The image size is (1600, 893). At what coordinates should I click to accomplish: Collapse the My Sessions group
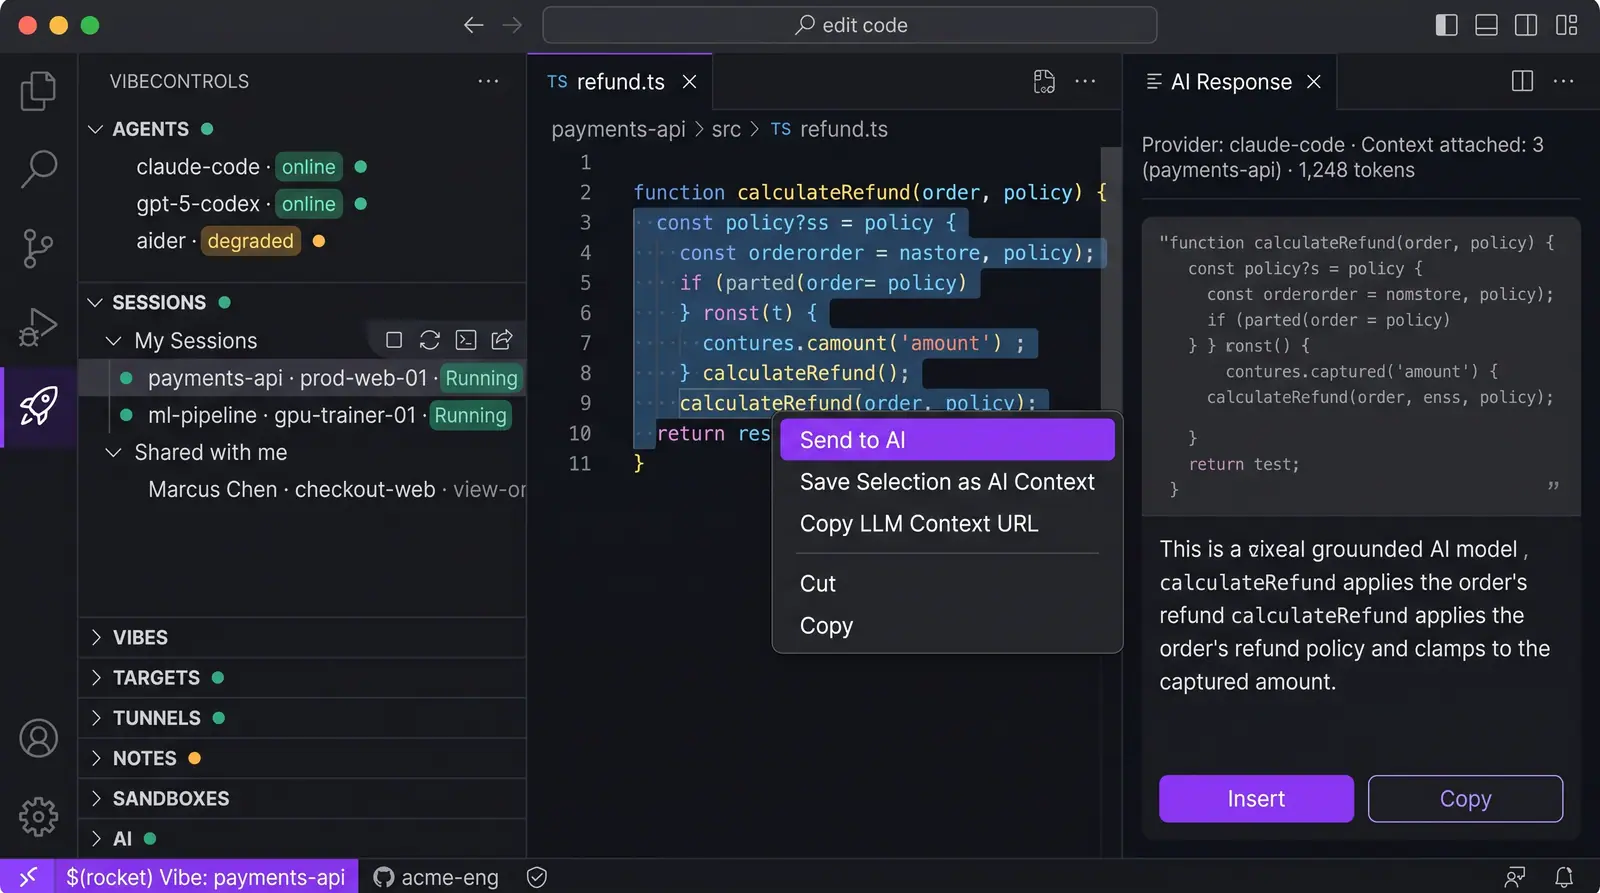(x=114, y=341)
